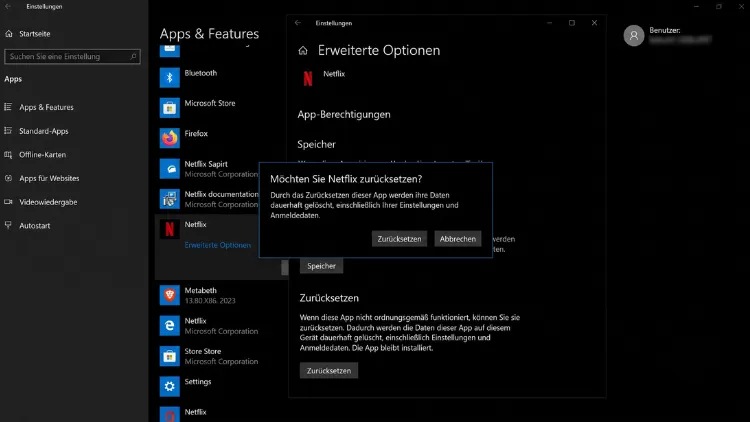Open Offline-Karten in the sidebar
The image size is (750, 422).
click(x=42, y=155)
